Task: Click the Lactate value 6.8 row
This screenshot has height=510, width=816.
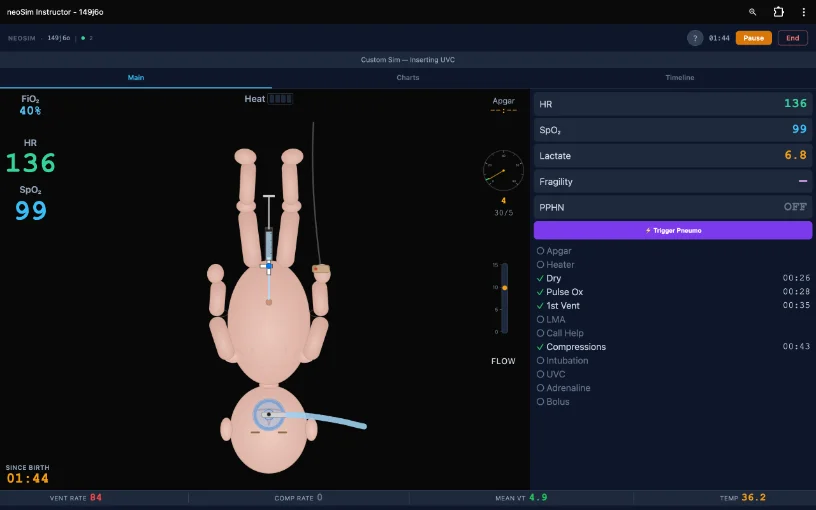Action: (672, 156)
